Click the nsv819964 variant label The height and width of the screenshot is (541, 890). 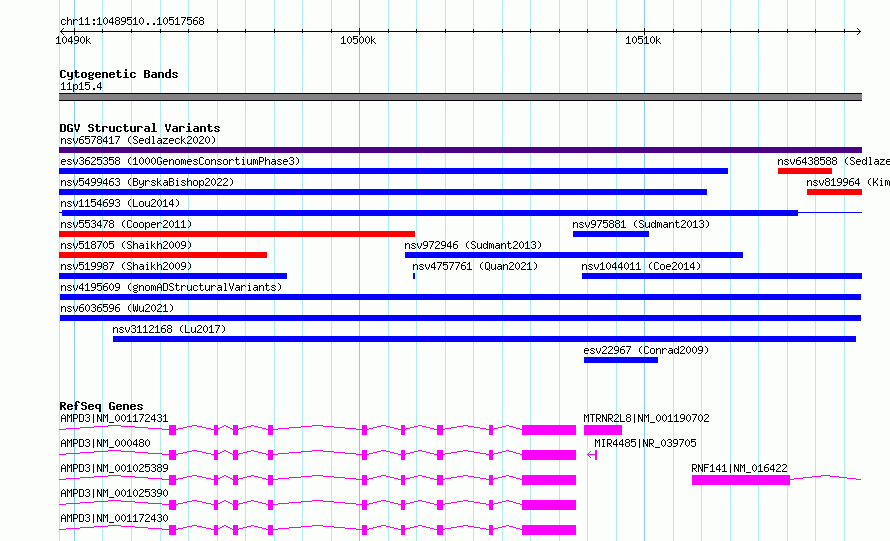848,182
